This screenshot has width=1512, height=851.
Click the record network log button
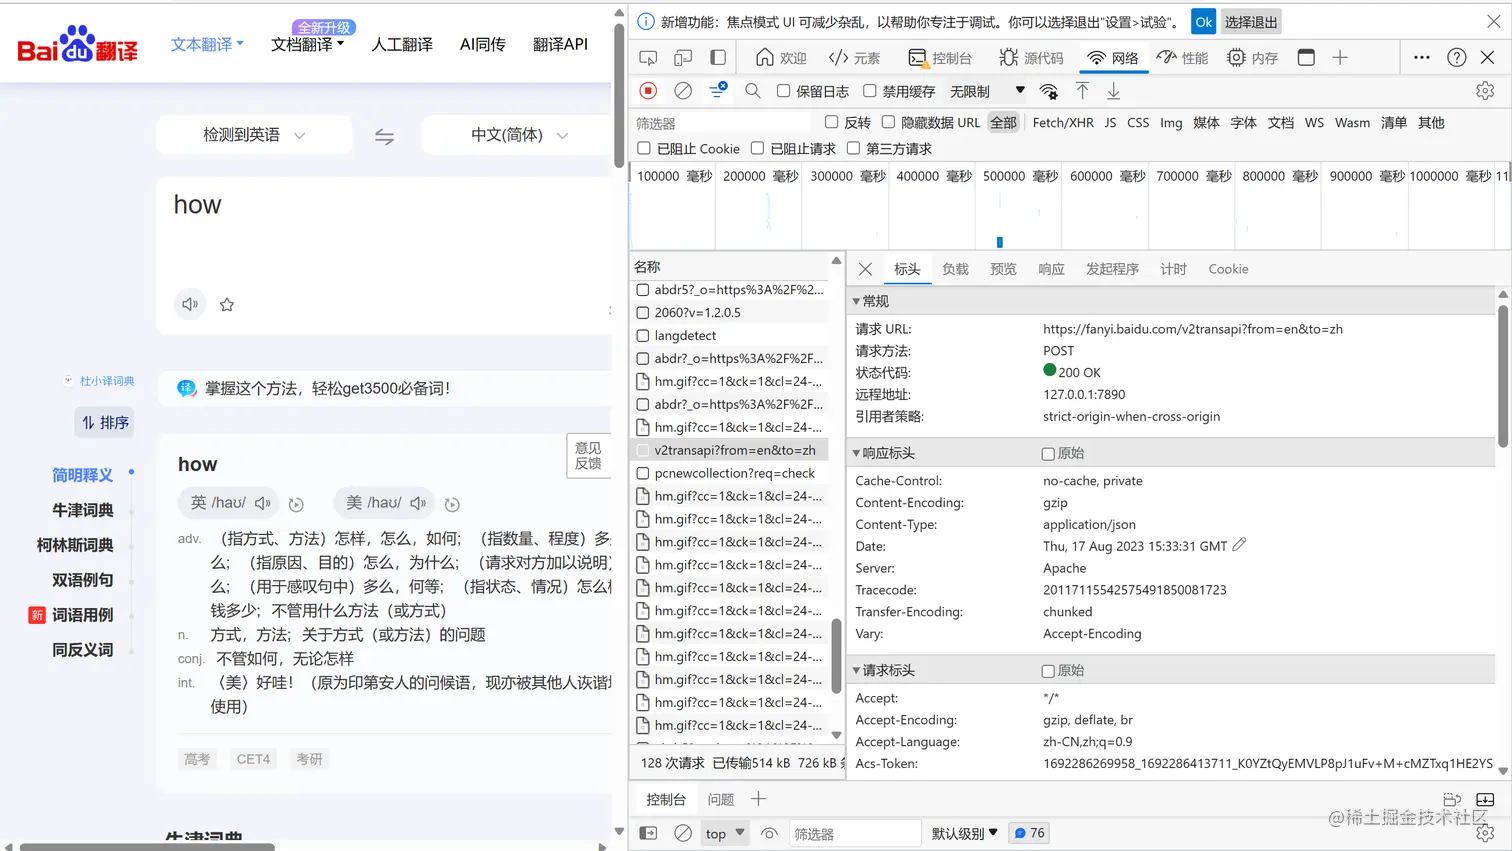click(648, 91)
